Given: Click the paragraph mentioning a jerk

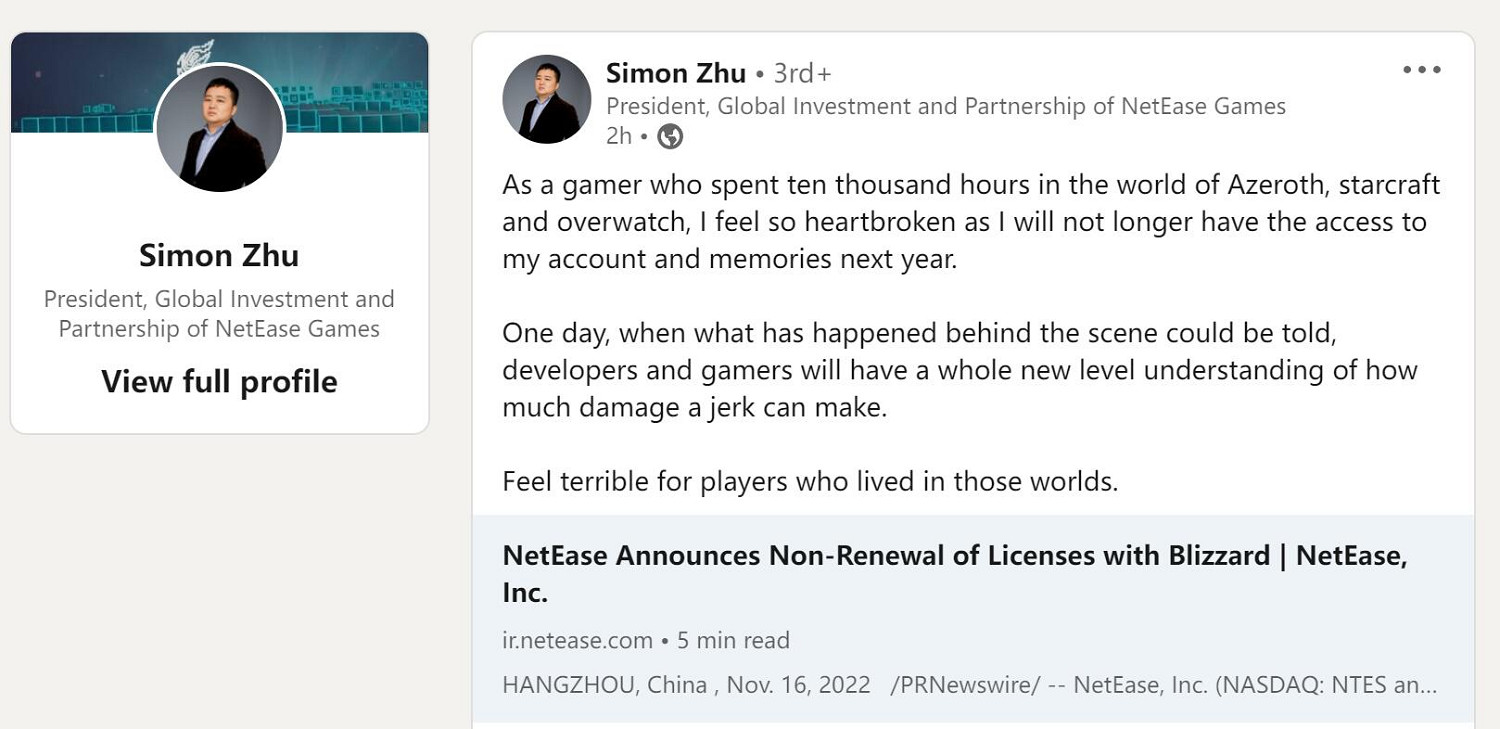Looking at the screenshot, I should (x=959, y=370).
